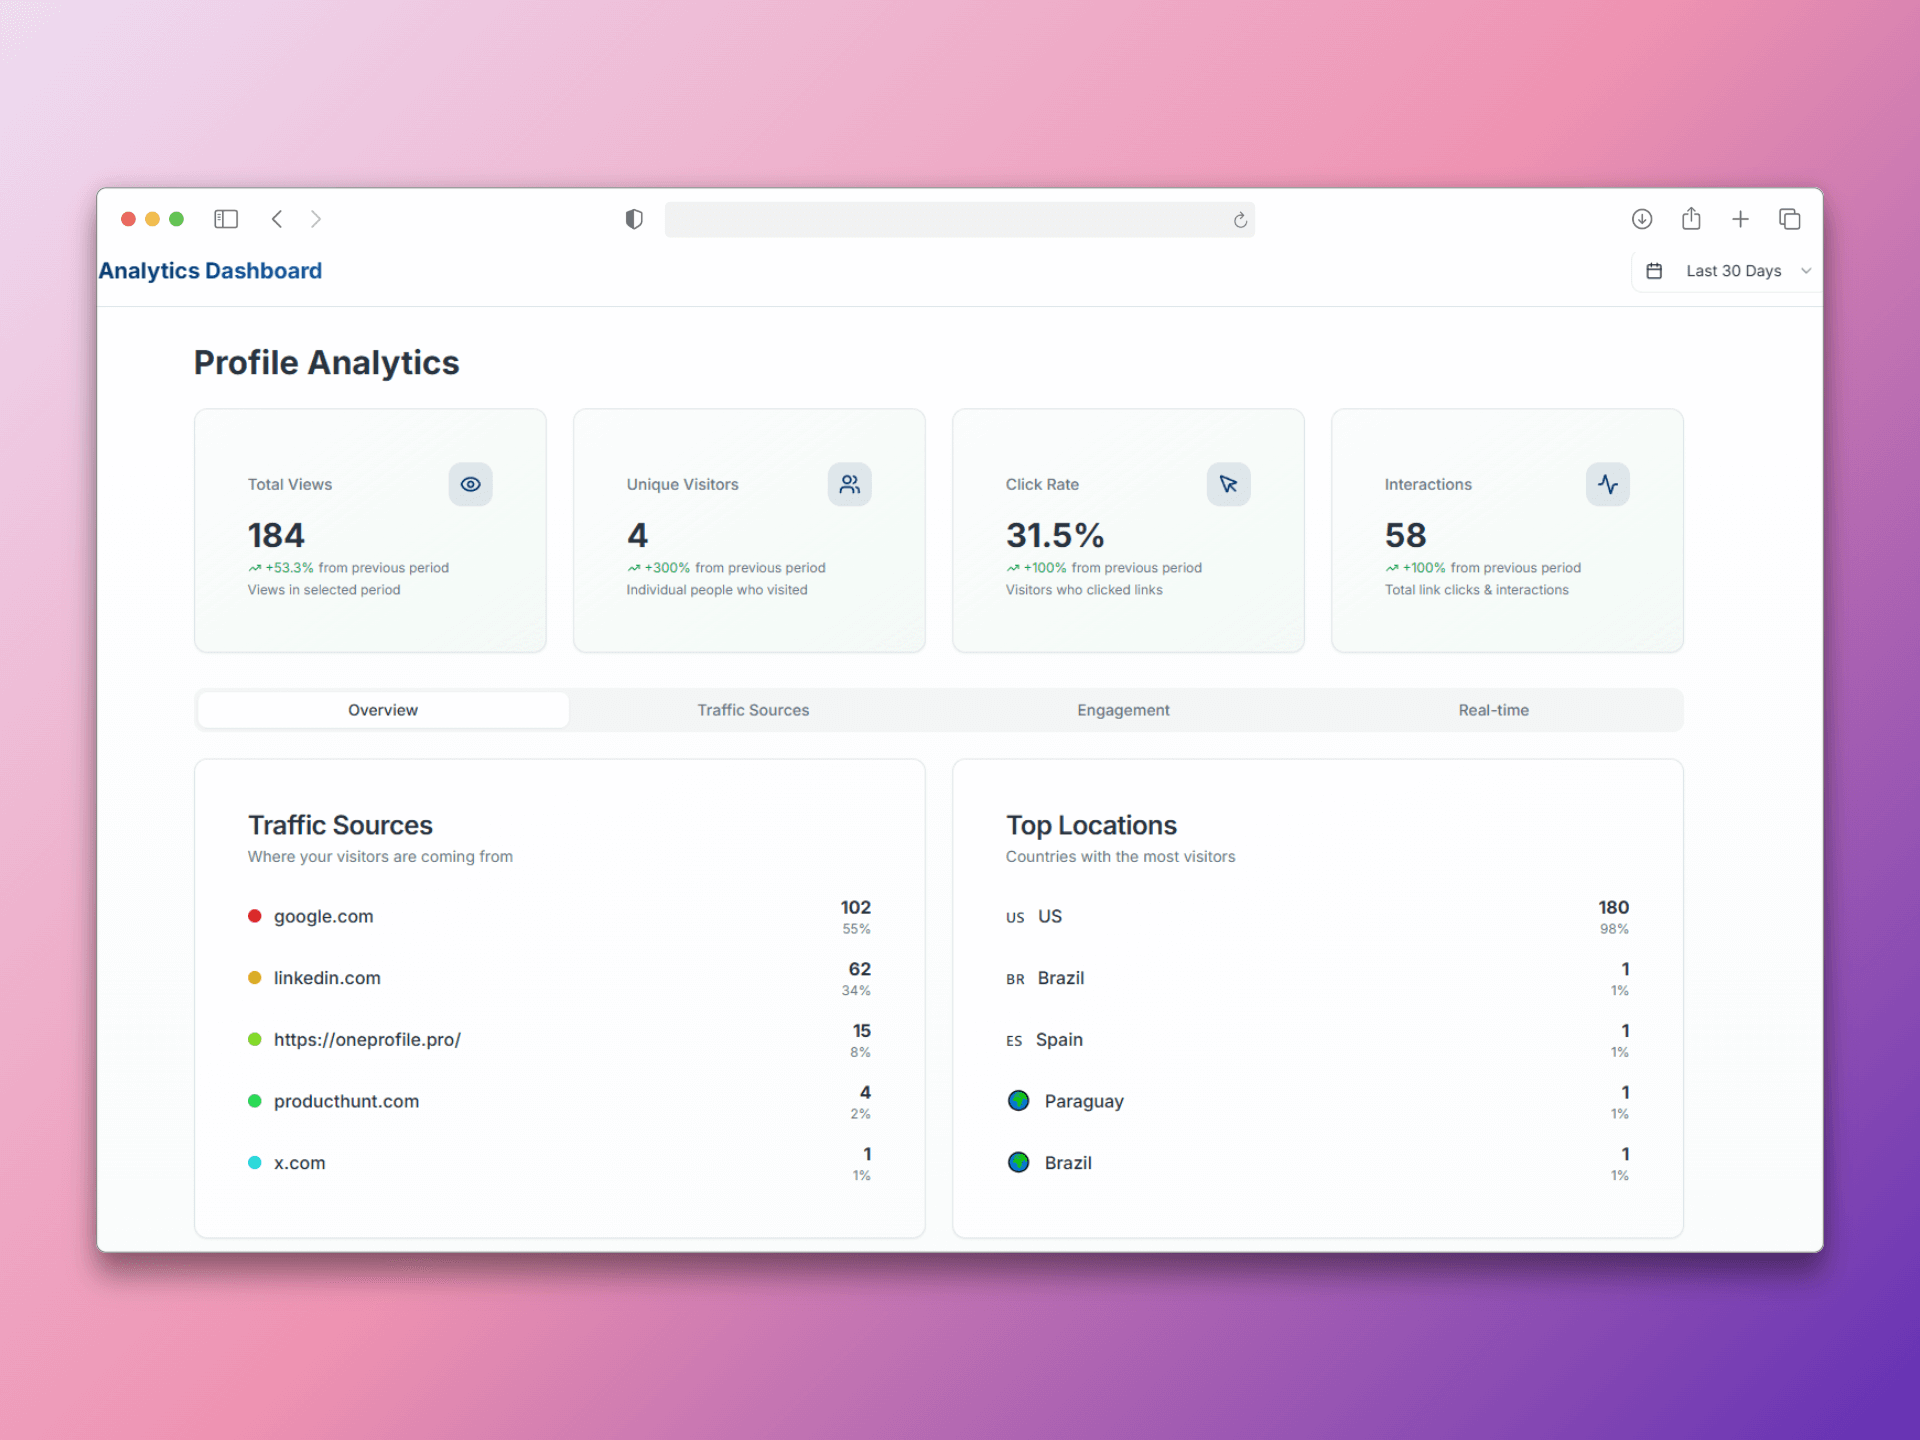Click the shield privacy icon in the toolbar
Viewport: 1920px width, 1440px height.
(634, 219)
